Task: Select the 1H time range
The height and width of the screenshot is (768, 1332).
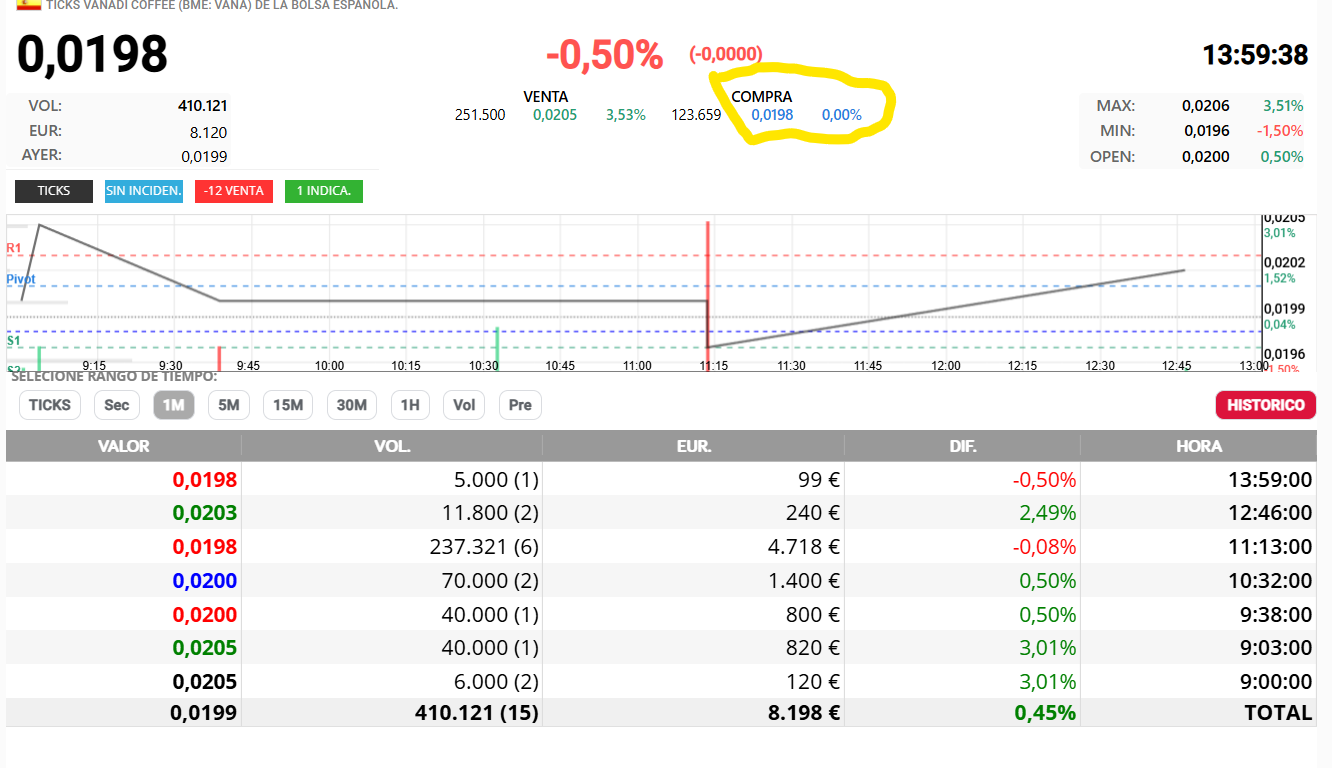Action: (x=410, y=405)
